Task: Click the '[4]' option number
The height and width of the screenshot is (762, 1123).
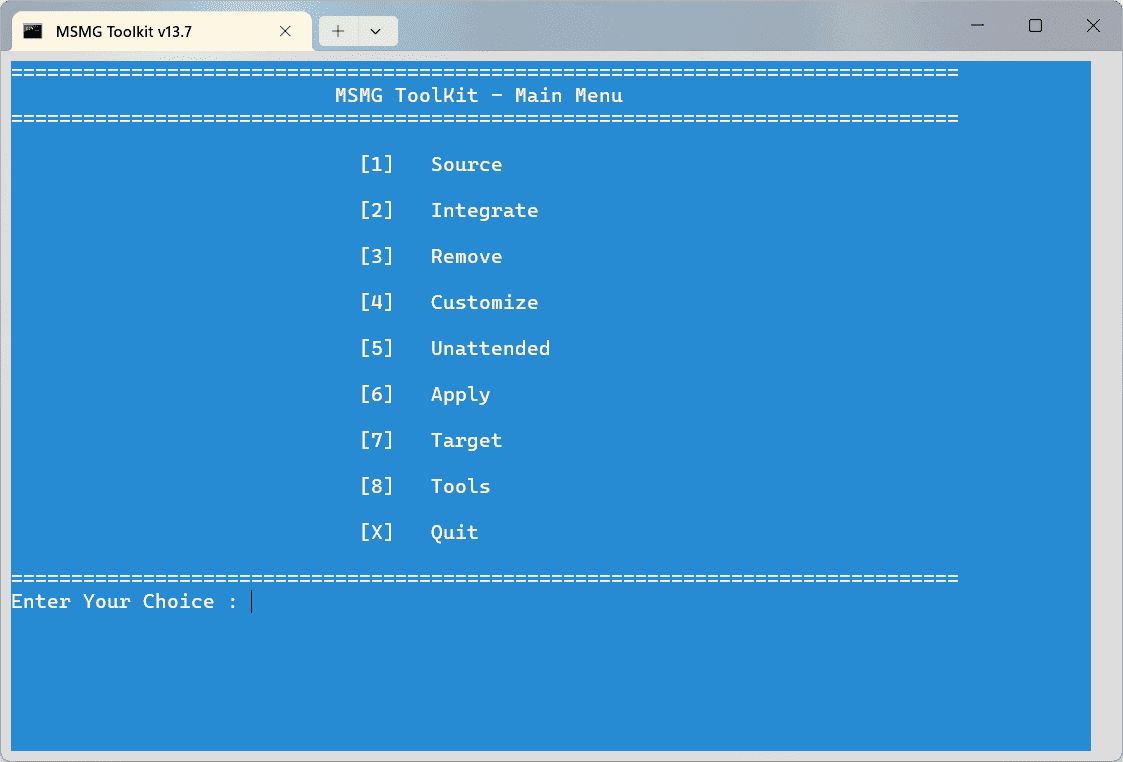Action: coord(377,302)
